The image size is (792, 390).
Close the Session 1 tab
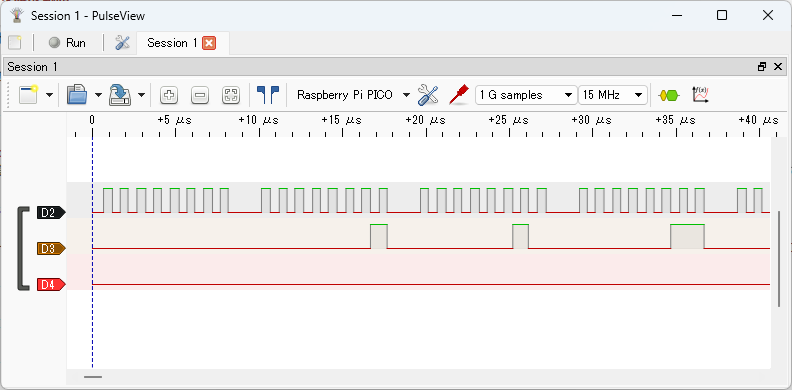coord(209,43)
